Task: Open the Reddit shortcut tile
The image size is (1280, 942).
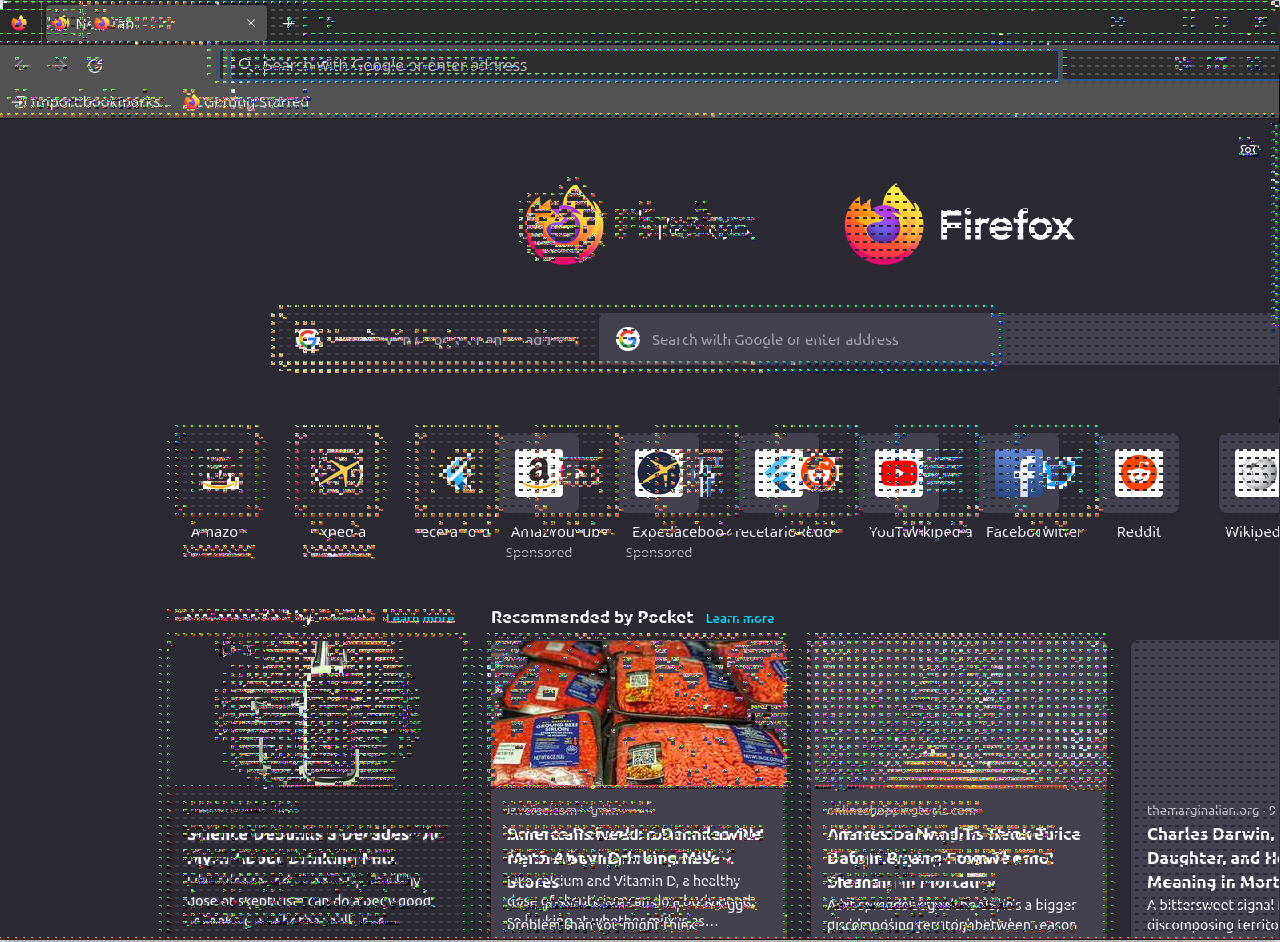Action: [1138, 473]
